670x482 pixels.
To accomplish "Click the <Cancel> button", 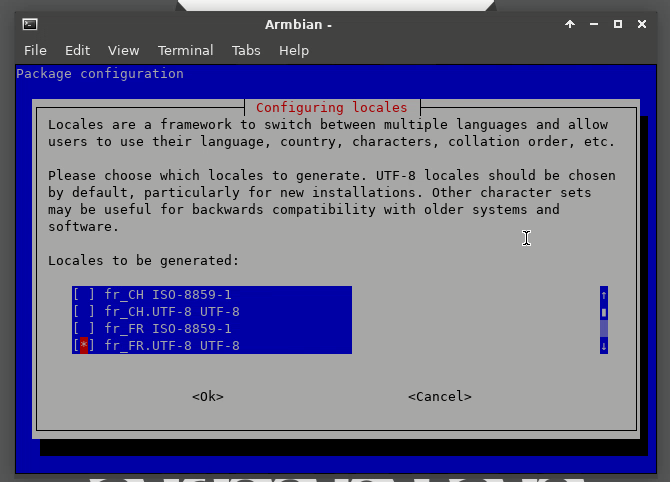I will coord(440,397).
